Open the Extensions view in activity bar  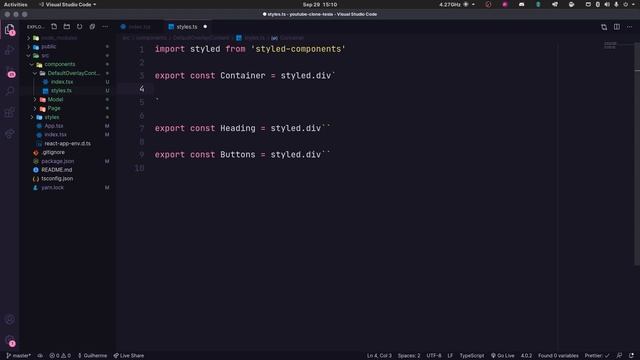(10, 112)
